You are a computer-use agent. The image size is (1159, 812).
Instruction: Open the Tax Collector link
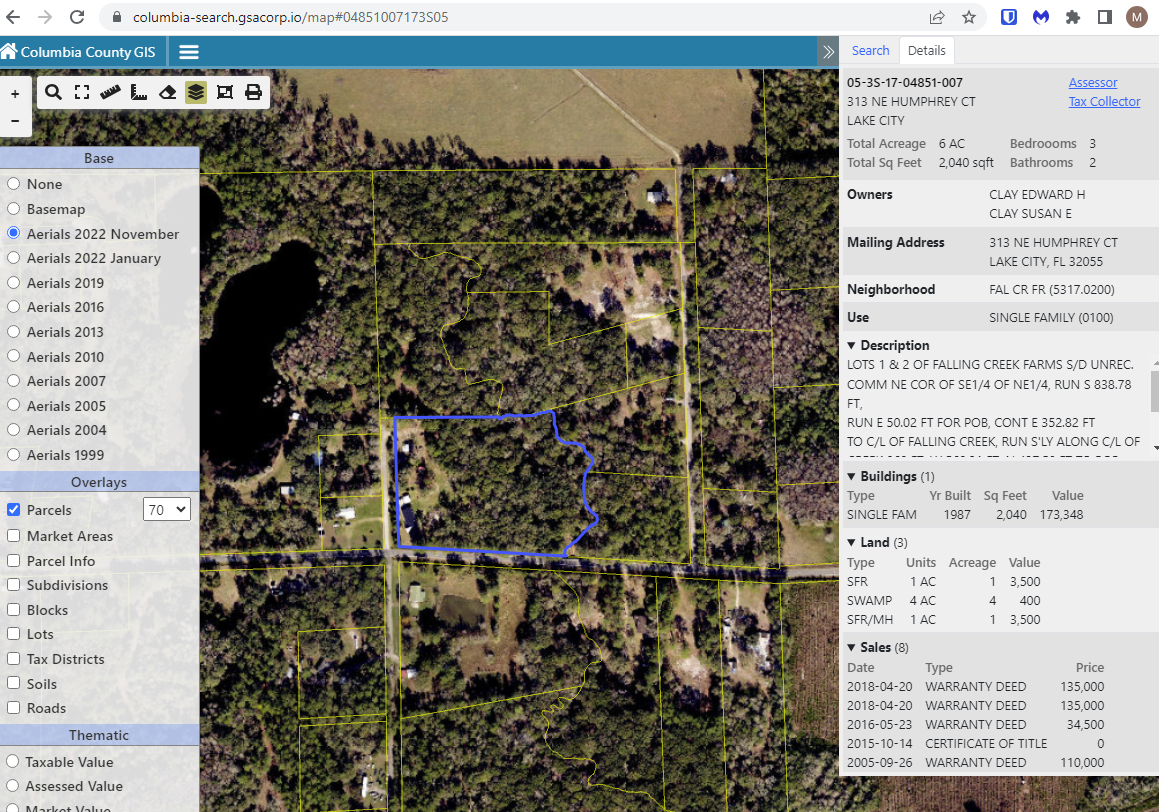tap(1104, 102)
